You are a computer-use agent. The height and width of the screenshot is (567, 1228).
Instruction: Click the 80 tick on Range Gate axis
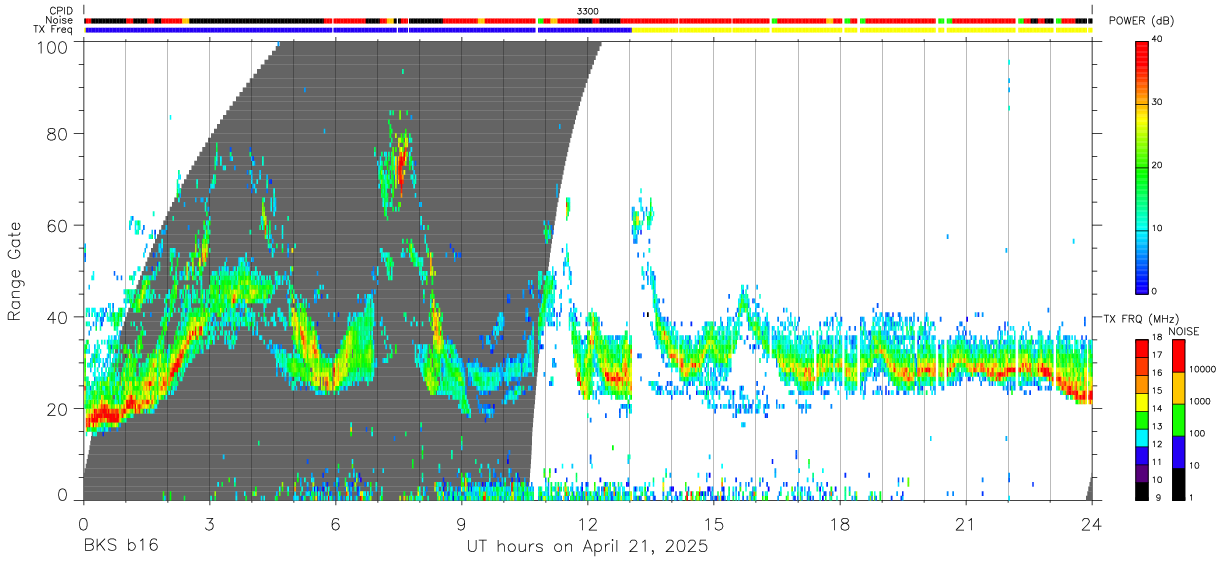(x=59, y=133)
